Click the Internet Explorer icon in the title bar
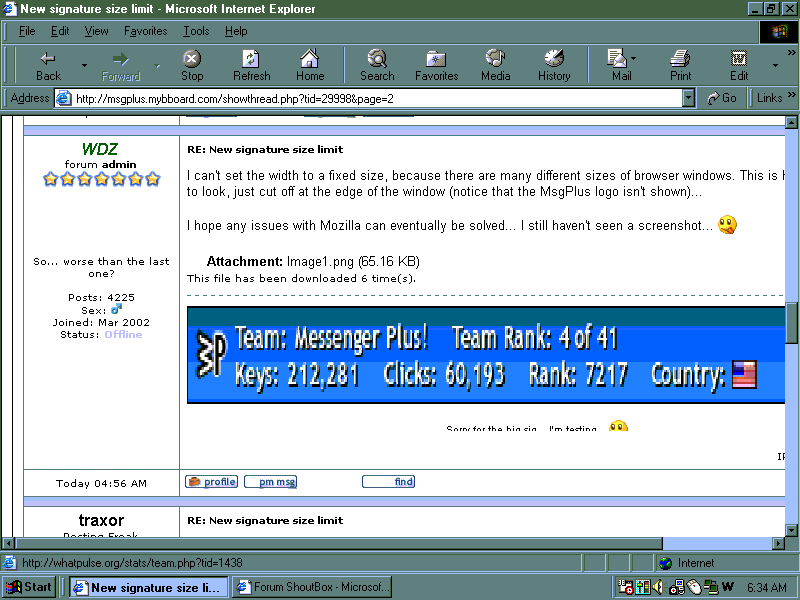 pos(10,9)
